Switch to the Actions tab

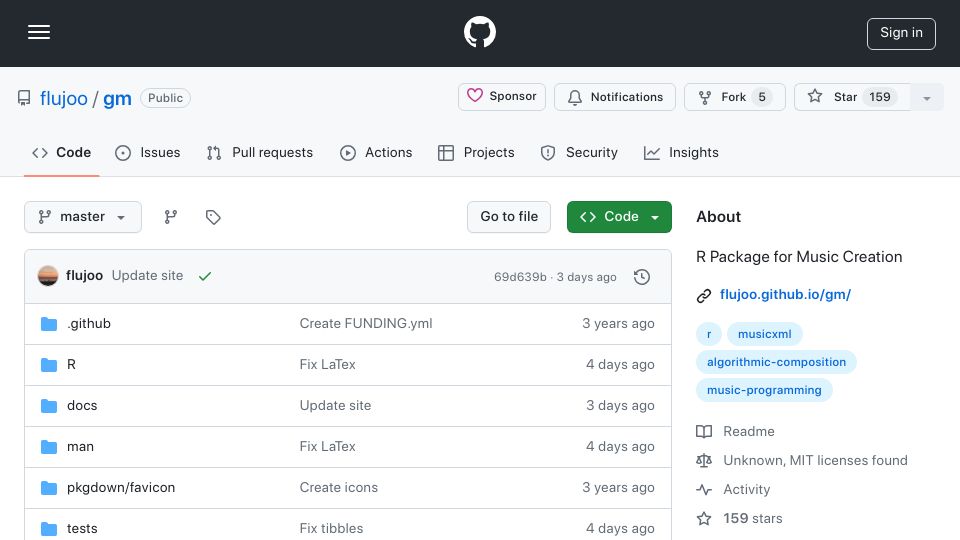click(376, 152)
